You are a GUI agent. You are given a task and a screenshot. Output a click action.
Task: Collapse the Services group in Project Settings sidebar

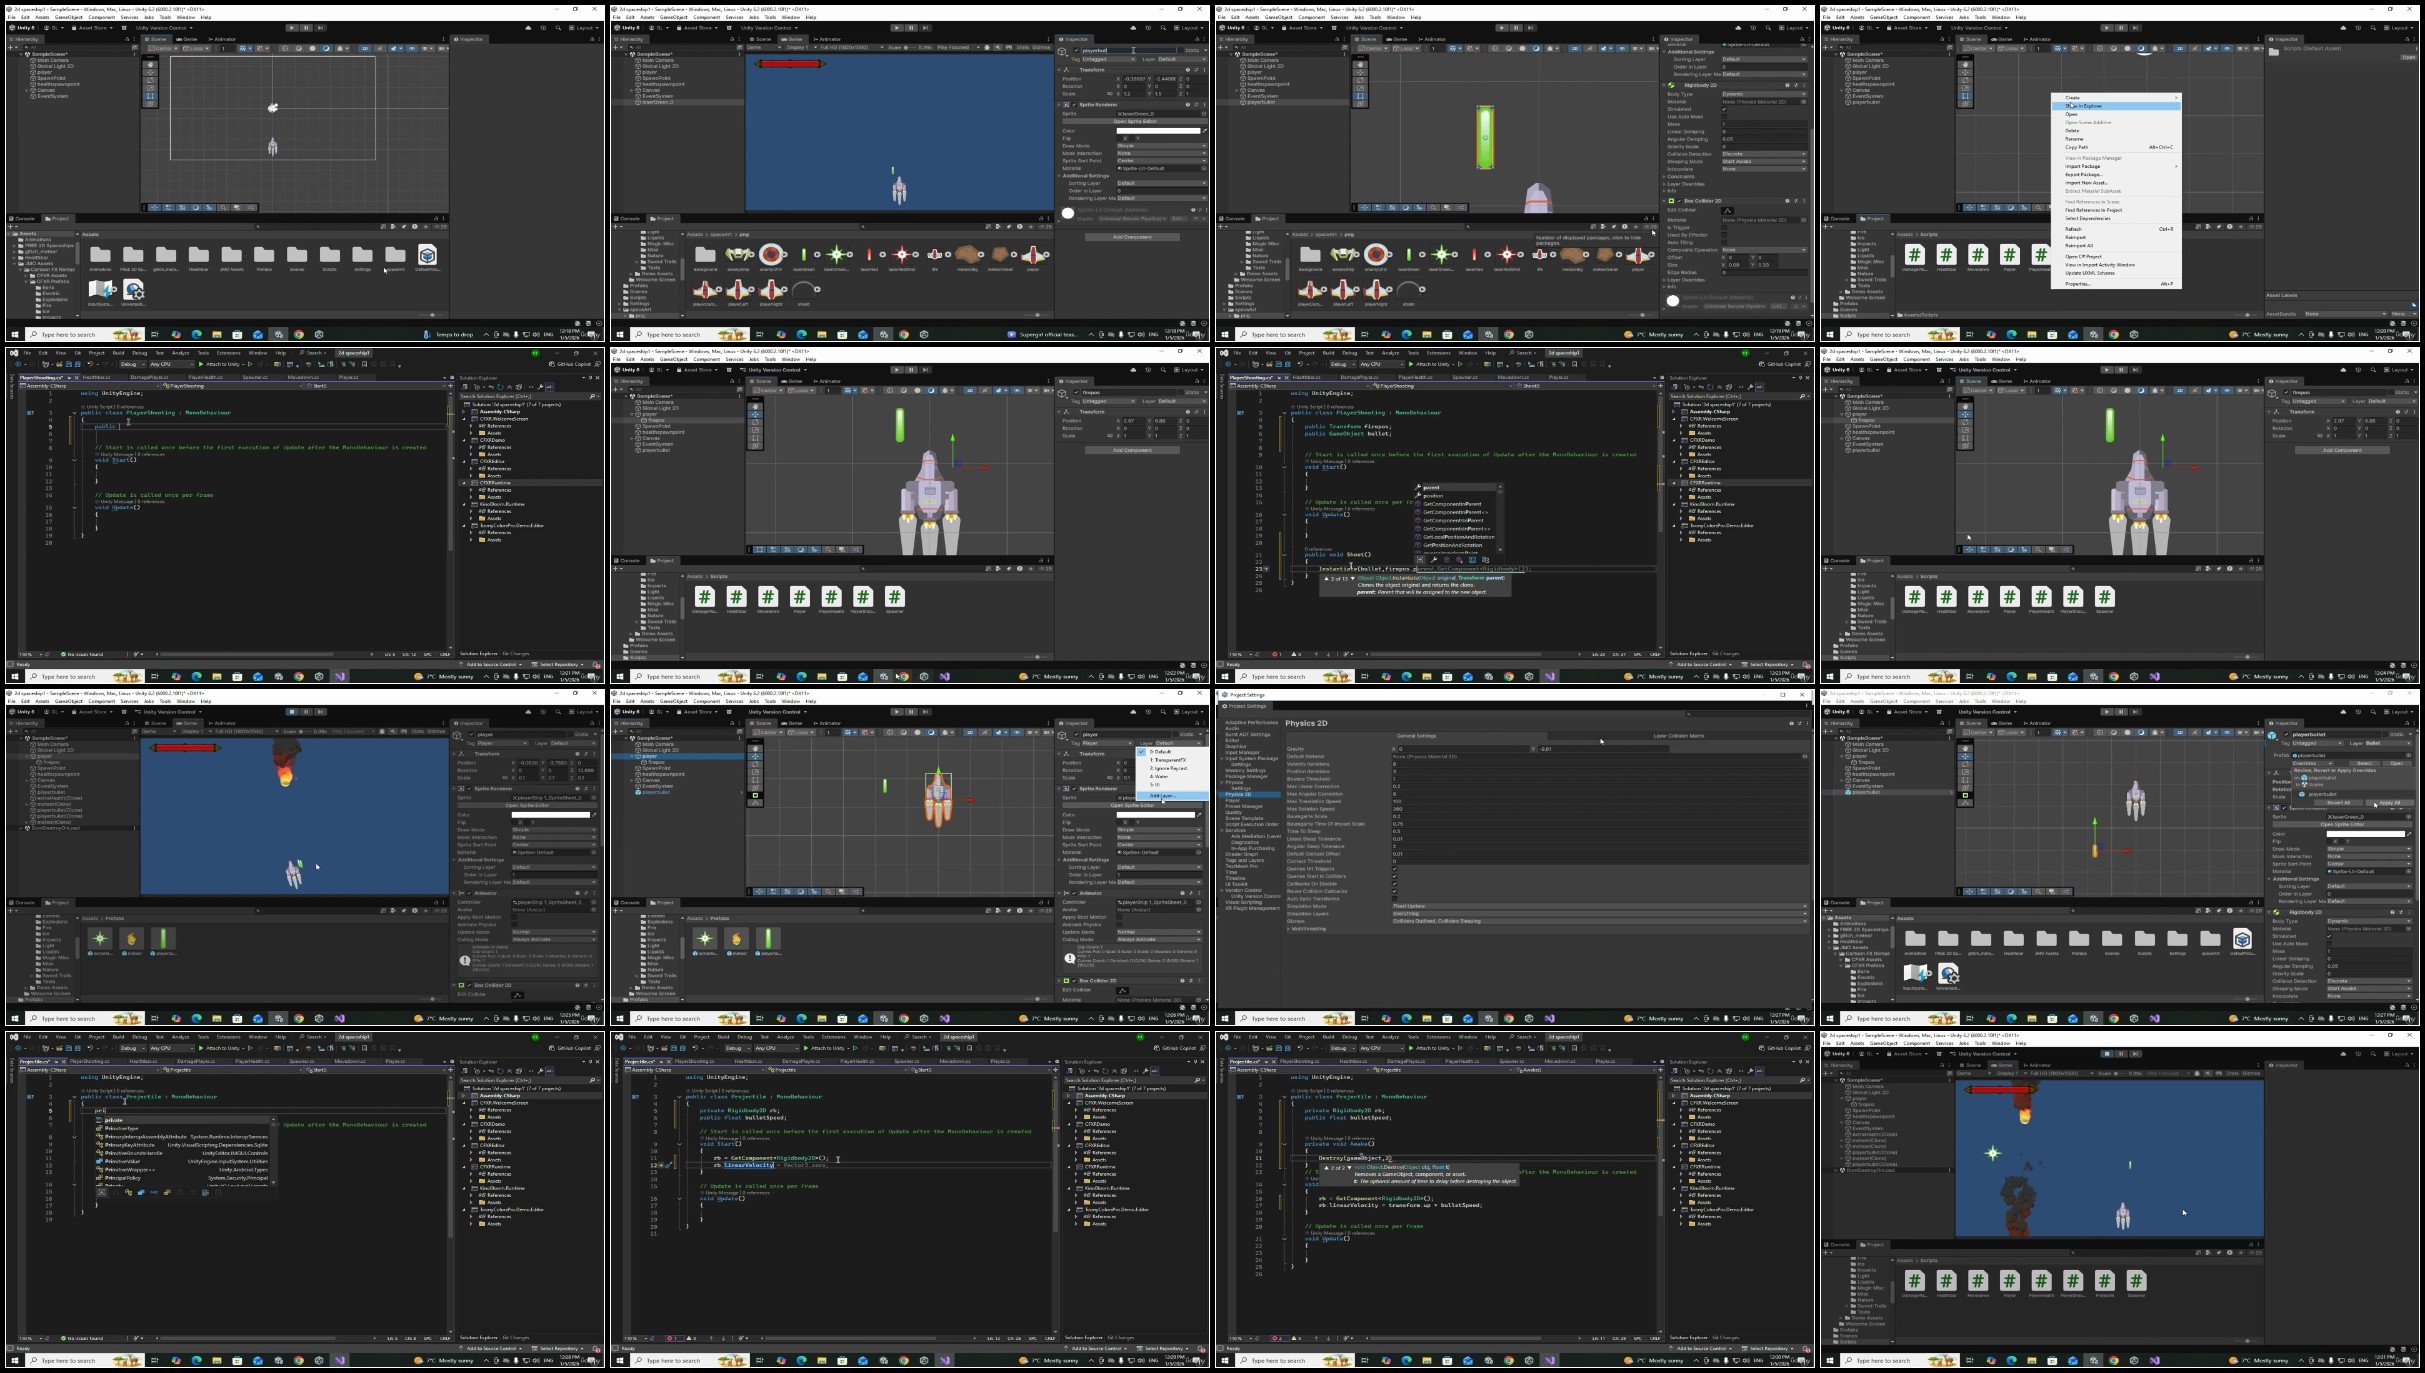click(x=1223, y=830)
